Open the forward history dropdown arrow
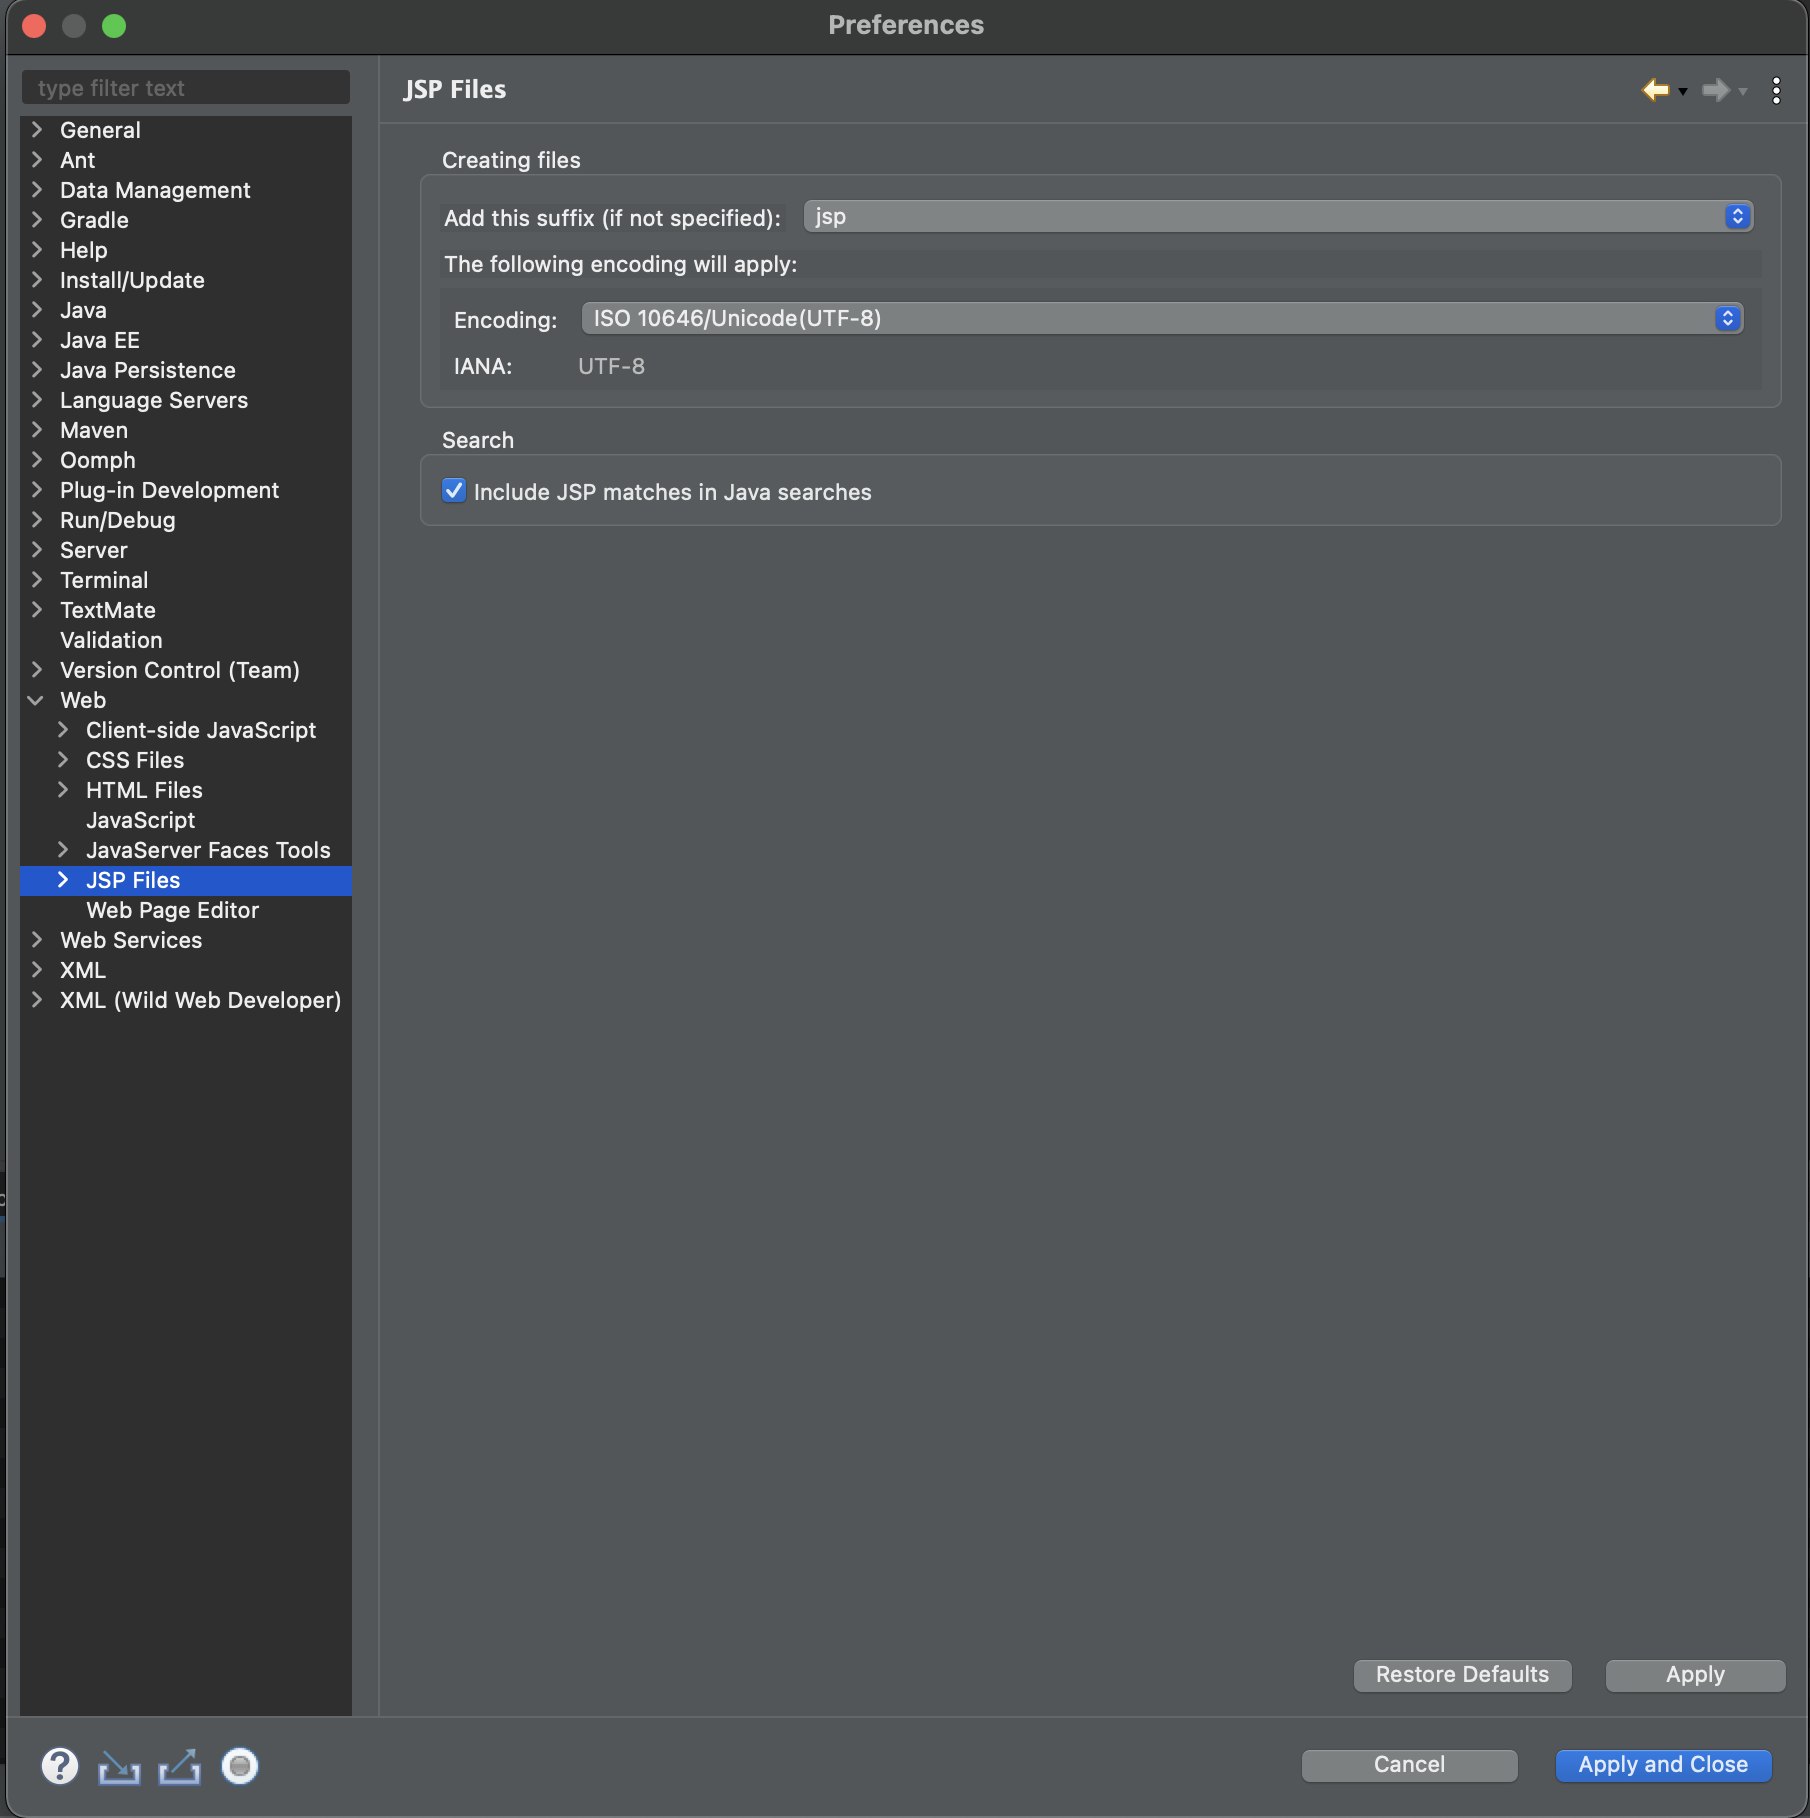Viewport: 1810px width, 1818px height. coord(1743,92)
